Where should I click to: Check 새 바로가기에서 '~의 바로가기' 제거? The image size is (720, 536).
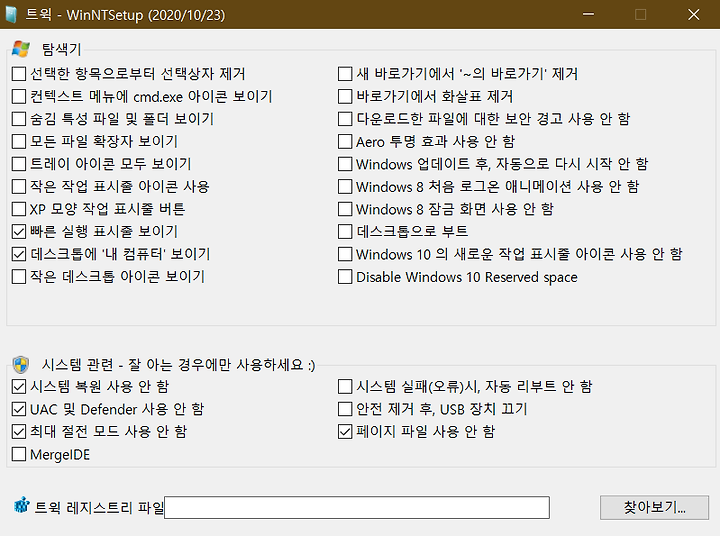pyautogui.click(x=345, y=74)
